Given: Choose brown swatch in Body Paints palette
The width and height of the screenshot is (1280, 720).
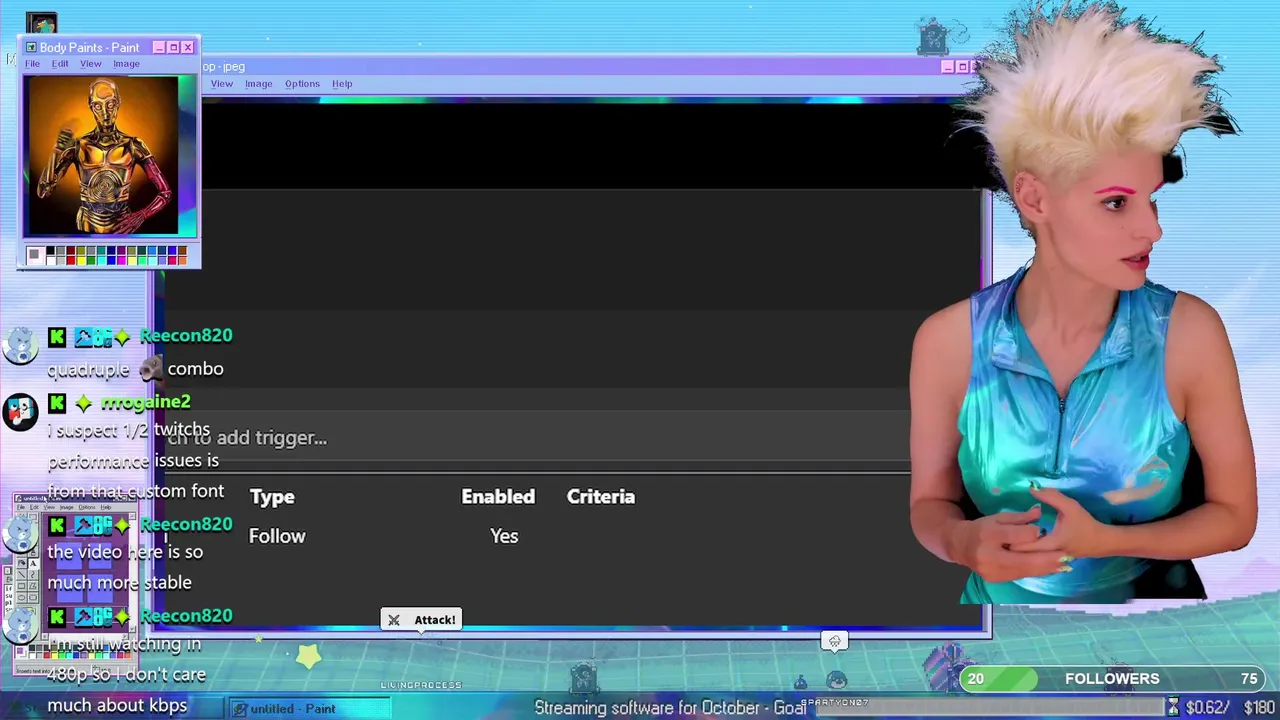Looking at the screenshot, I should pyautogui.click(x=182, y=250).
